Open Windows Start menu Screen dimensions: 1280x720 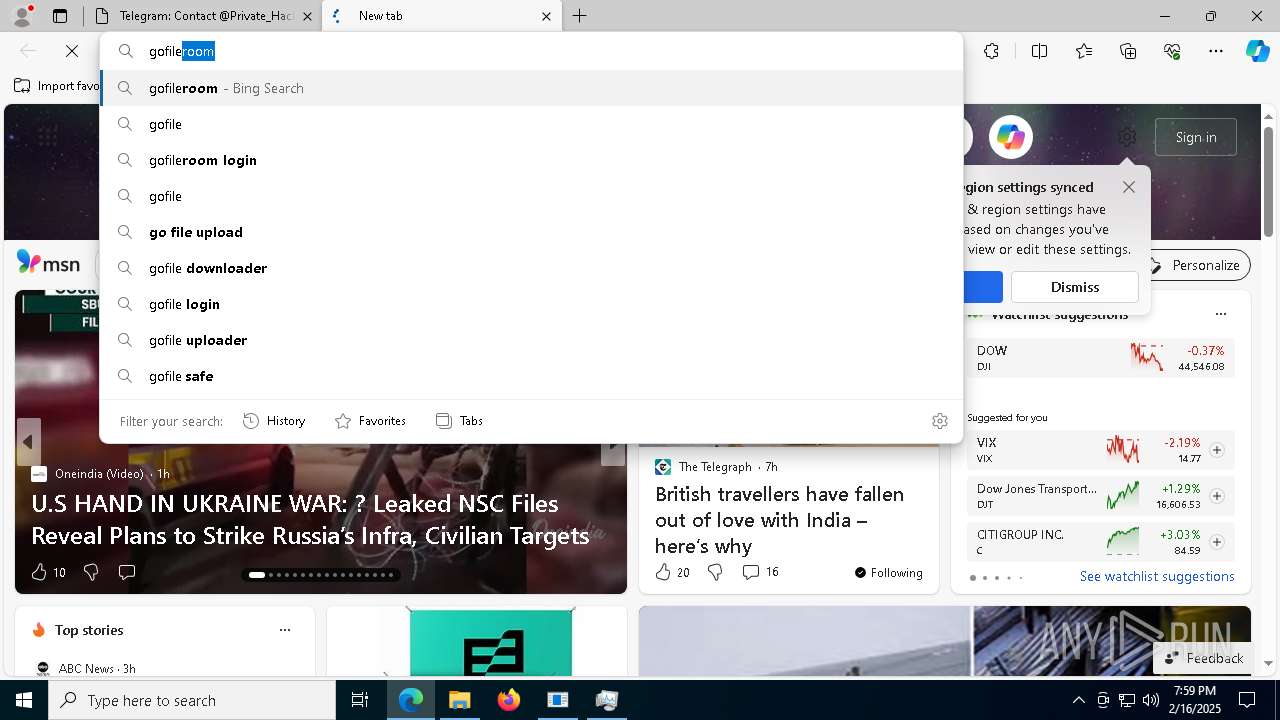pyautogui.click(x=24, y=700)
